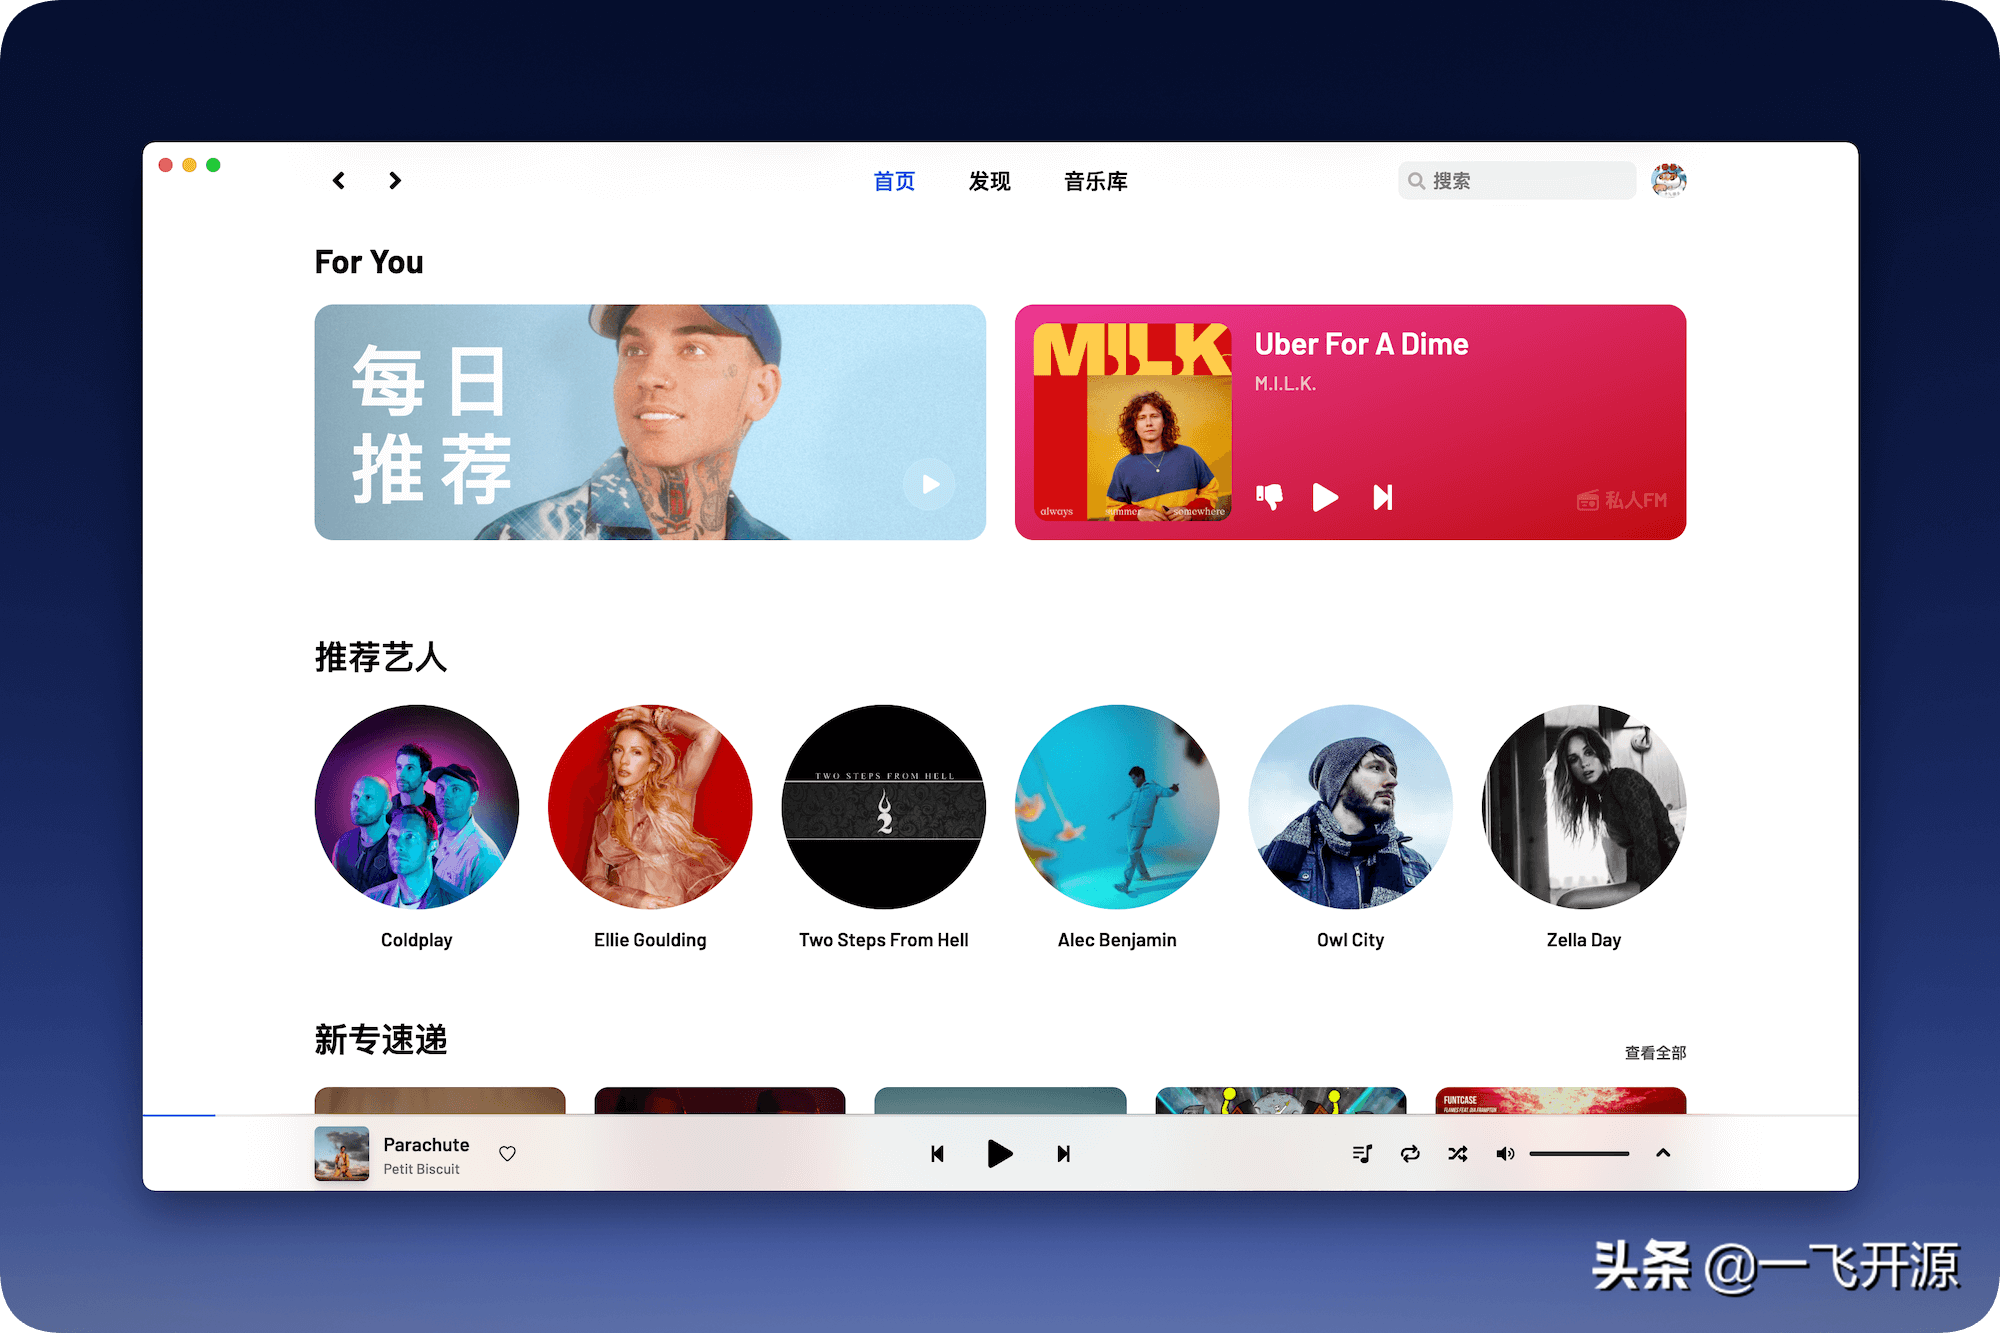
Task: Select the 发现 tab in navigation
Action: coord(987,182)
